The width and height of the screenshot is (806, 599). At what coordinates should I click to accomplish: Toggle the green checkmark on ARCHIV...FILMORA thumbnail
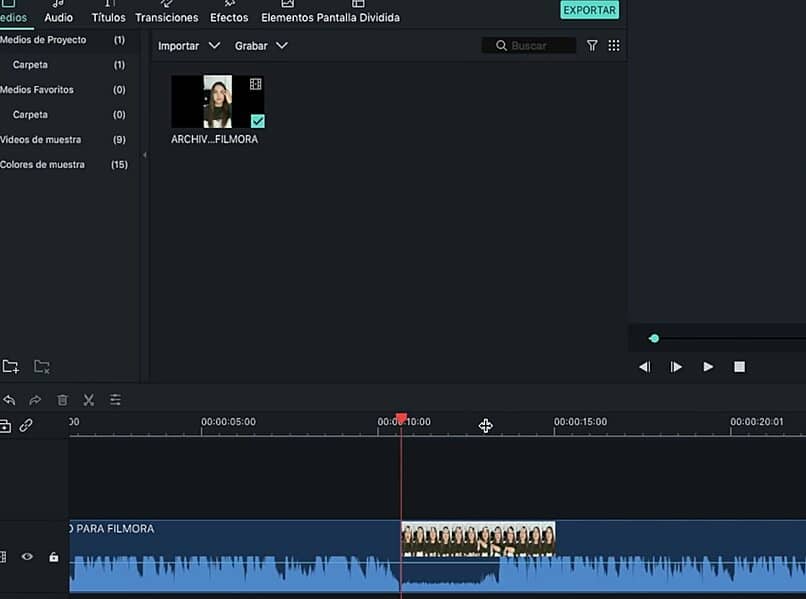click(x=258, y=122)
